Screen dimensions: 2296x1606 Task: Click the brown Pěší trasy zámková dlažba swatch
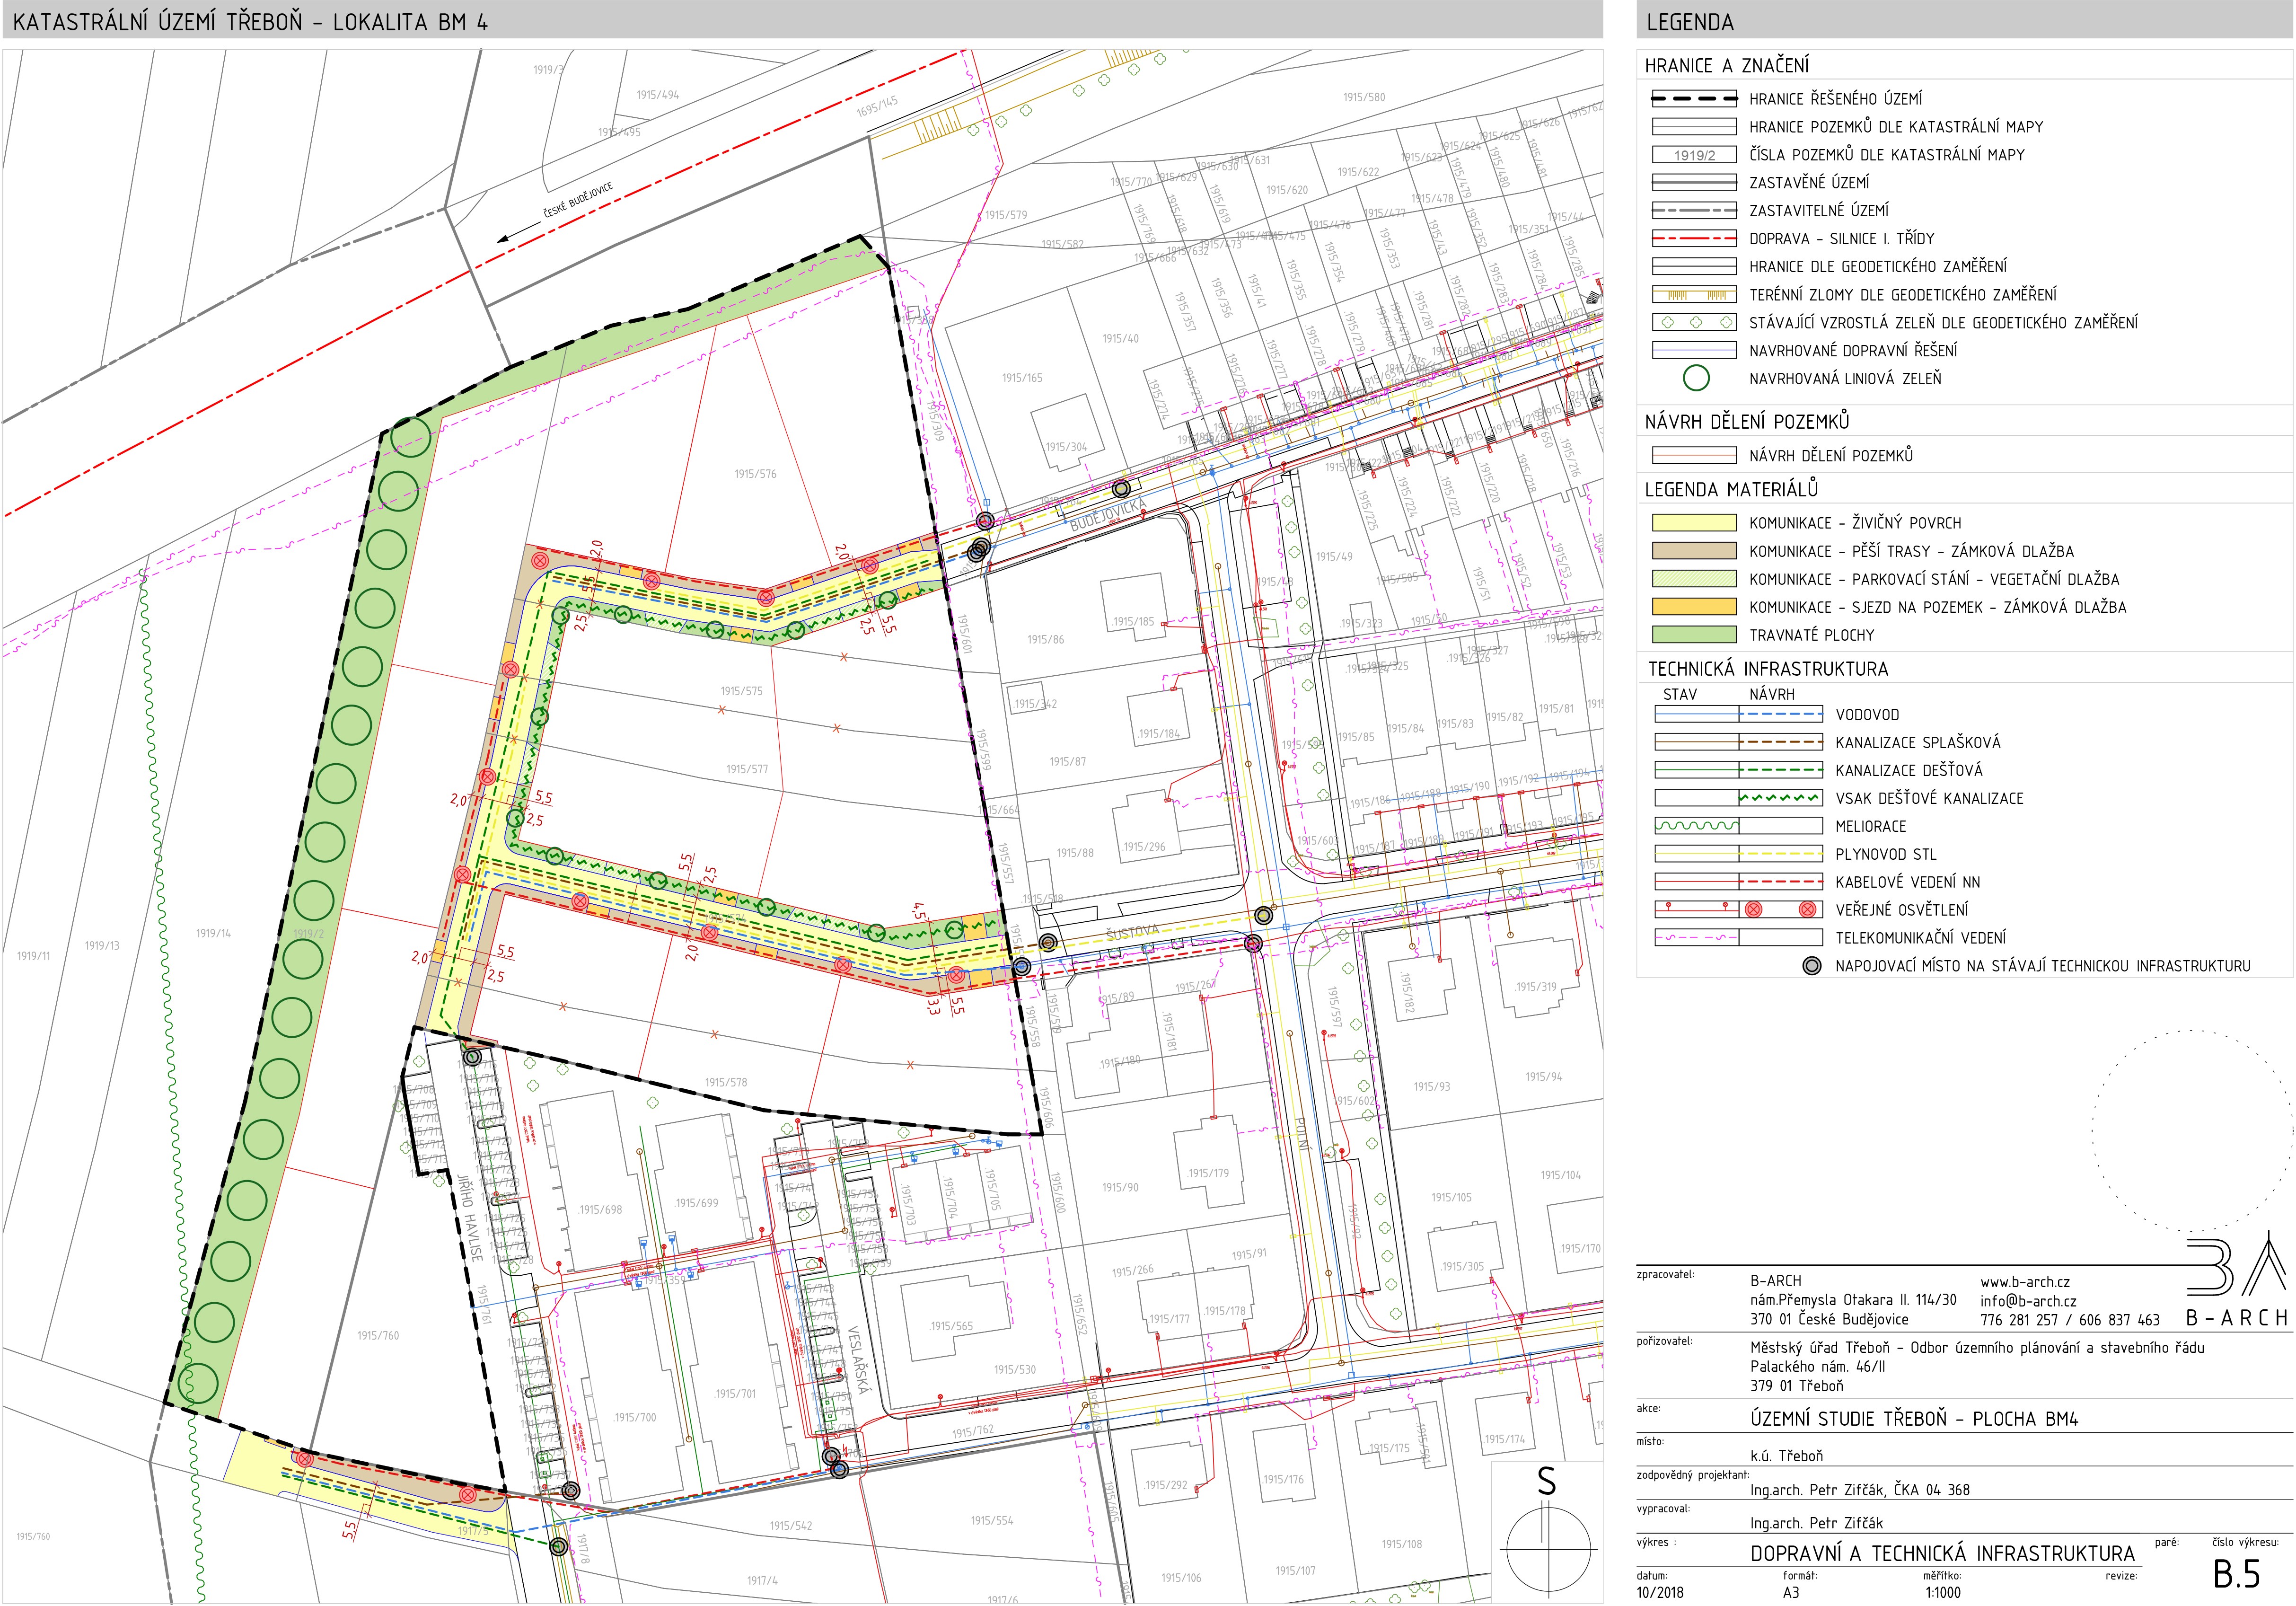1694,551
